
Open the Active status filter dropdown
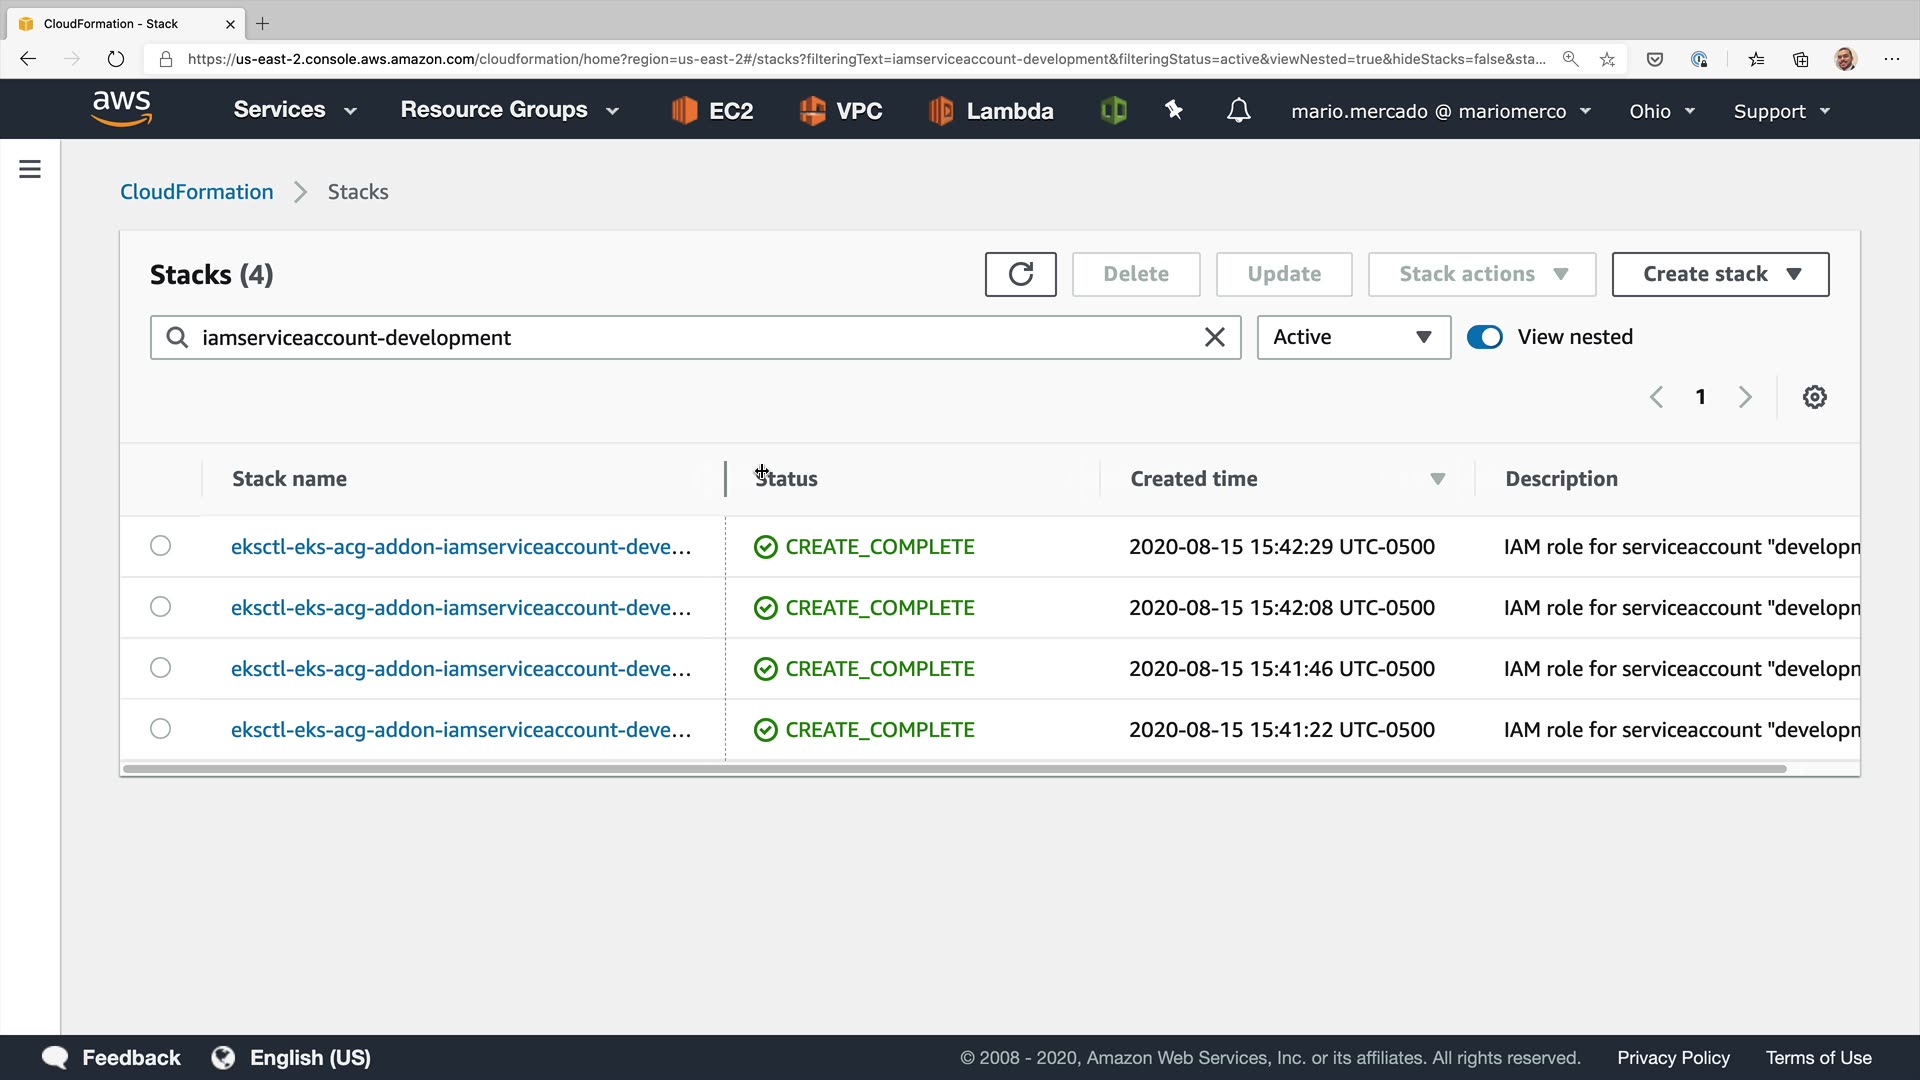1352,337
